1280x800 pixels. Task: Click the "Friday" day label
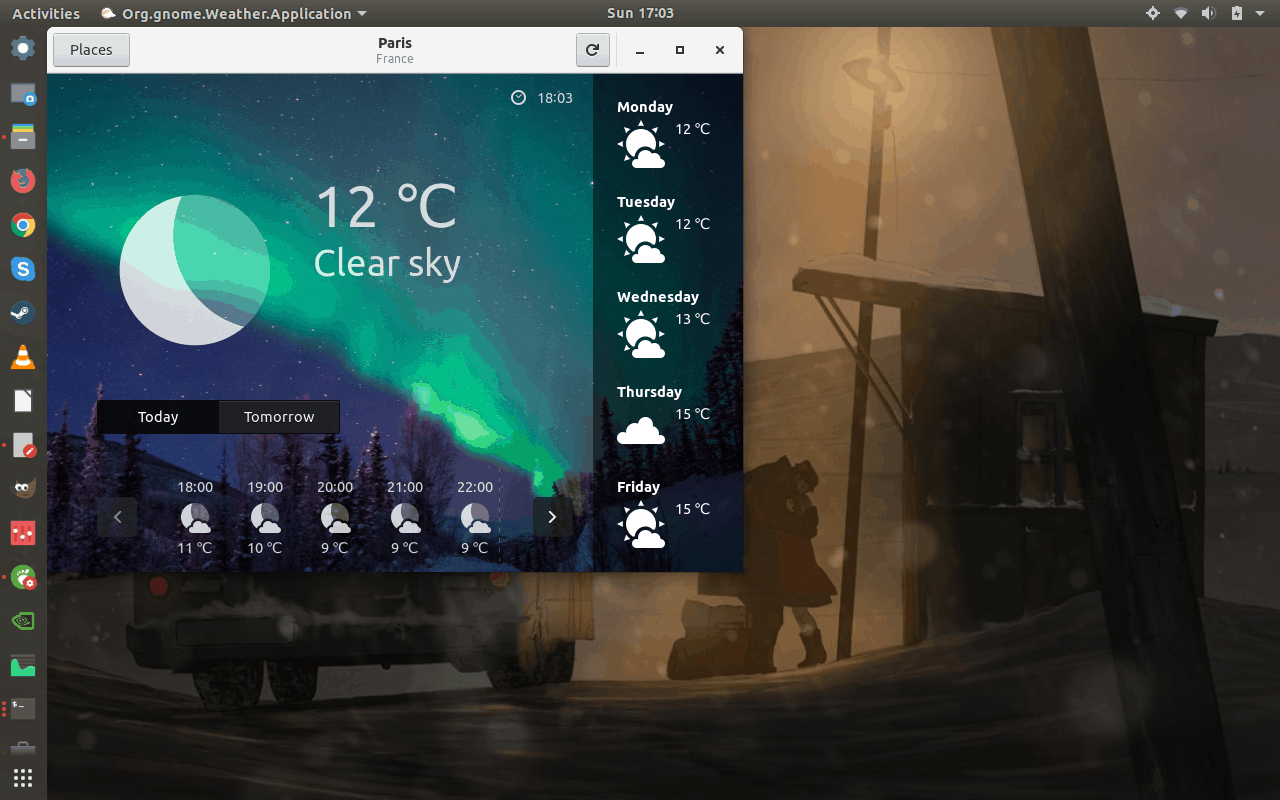click(638, 487)
